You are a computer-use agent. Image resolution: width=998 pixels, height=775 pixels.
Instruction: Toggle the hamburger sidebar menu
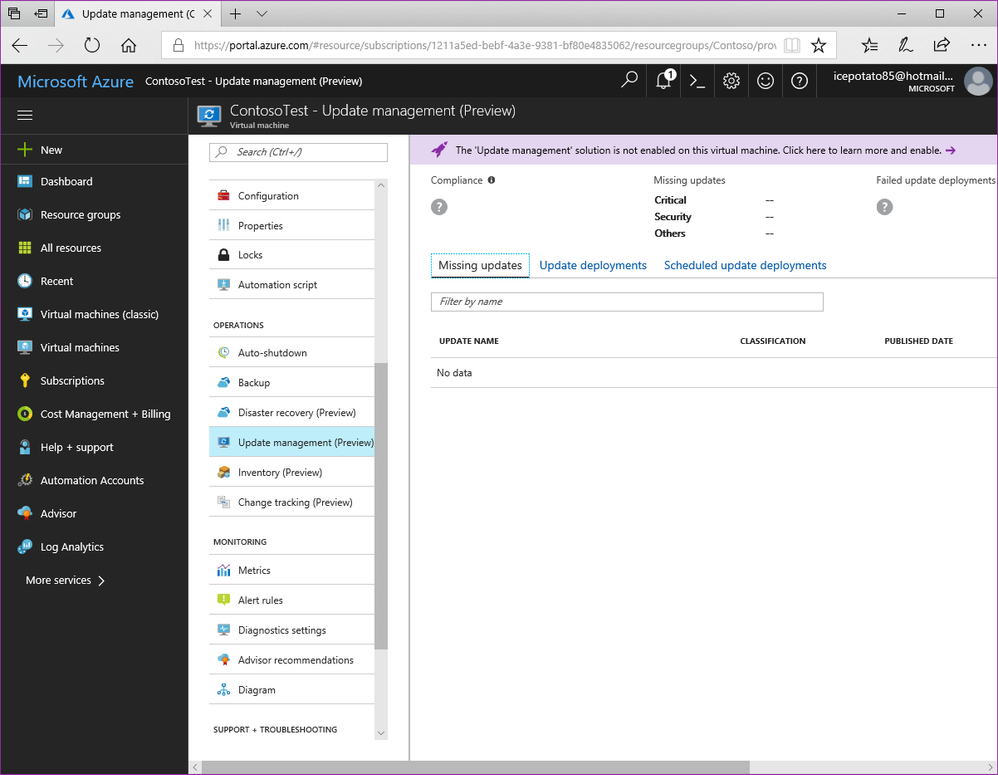[25, 115]
